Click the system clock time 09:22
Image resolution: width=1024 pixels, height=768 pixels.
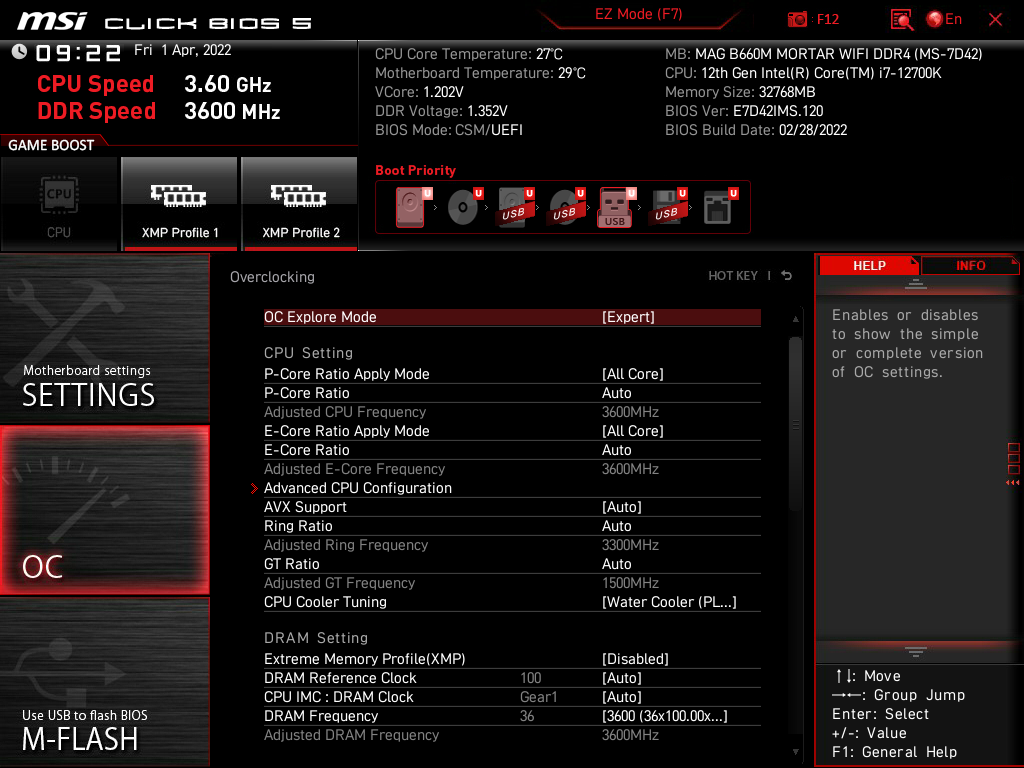click(78, 53)
